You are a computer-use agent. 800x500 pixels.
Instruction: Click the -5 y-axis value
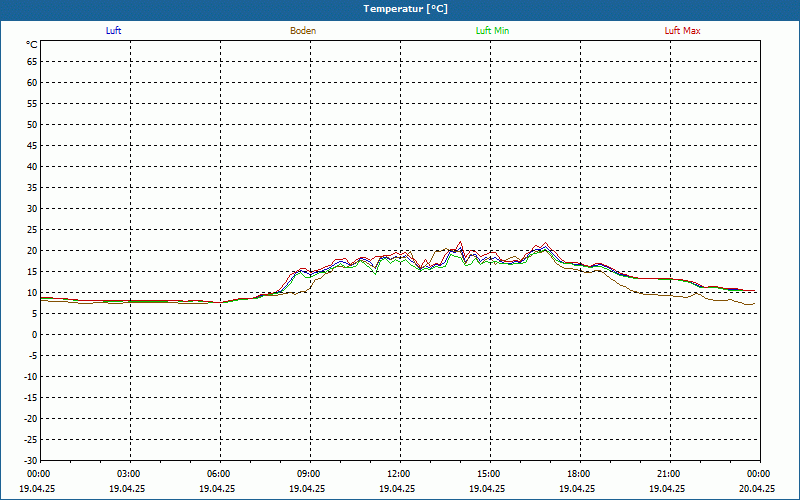[33, 356]
